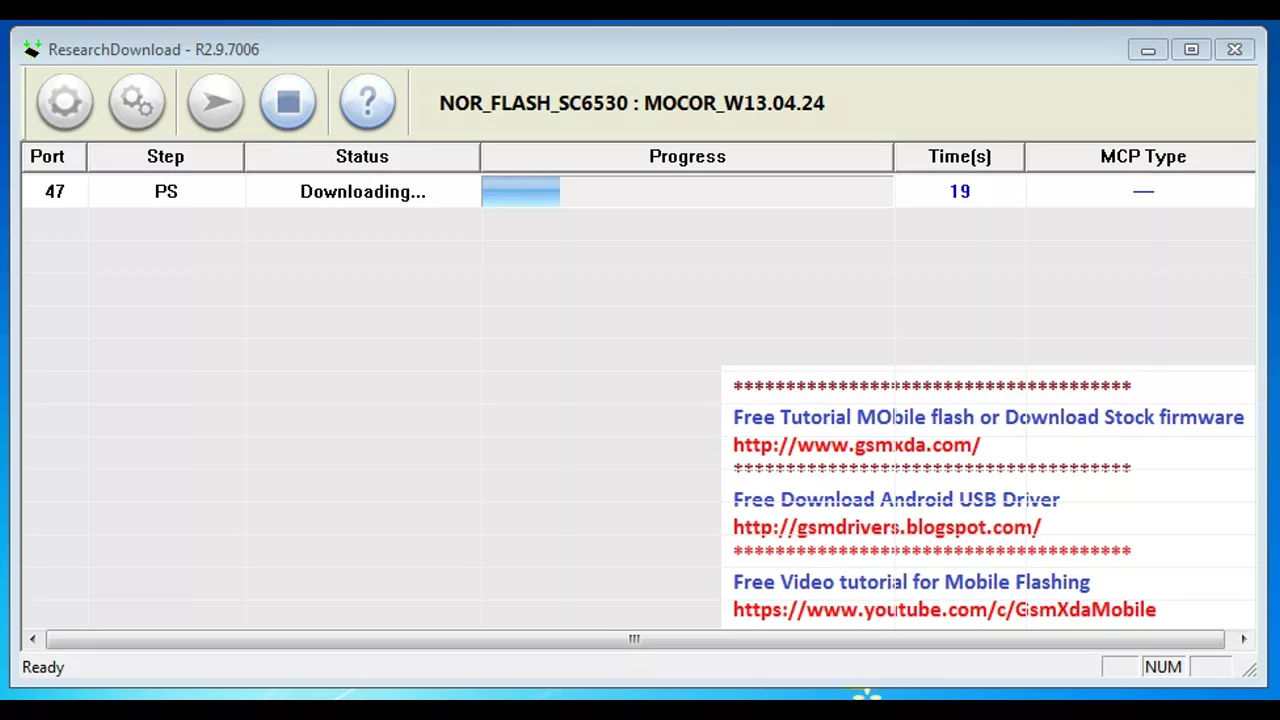Viewport: 1280px width, 720px height.
Task: Open the gsmxda.com link
Action: click(857, 445)
